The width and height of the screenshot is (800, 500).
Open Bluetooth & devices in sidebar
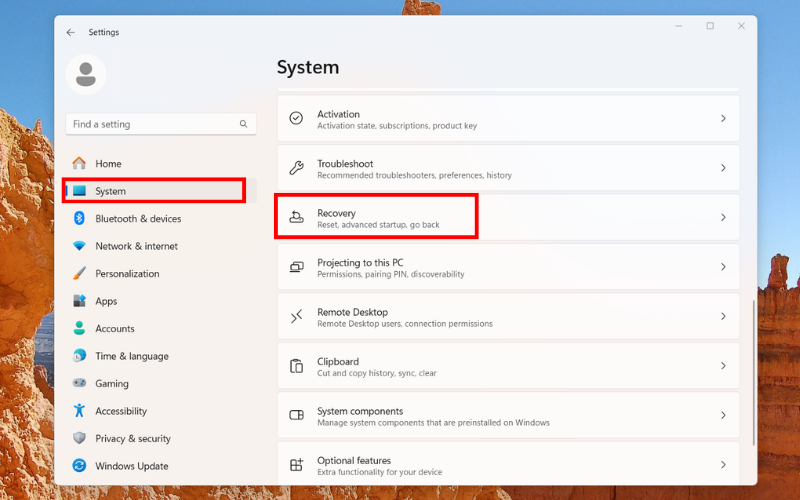coord(138,218)
